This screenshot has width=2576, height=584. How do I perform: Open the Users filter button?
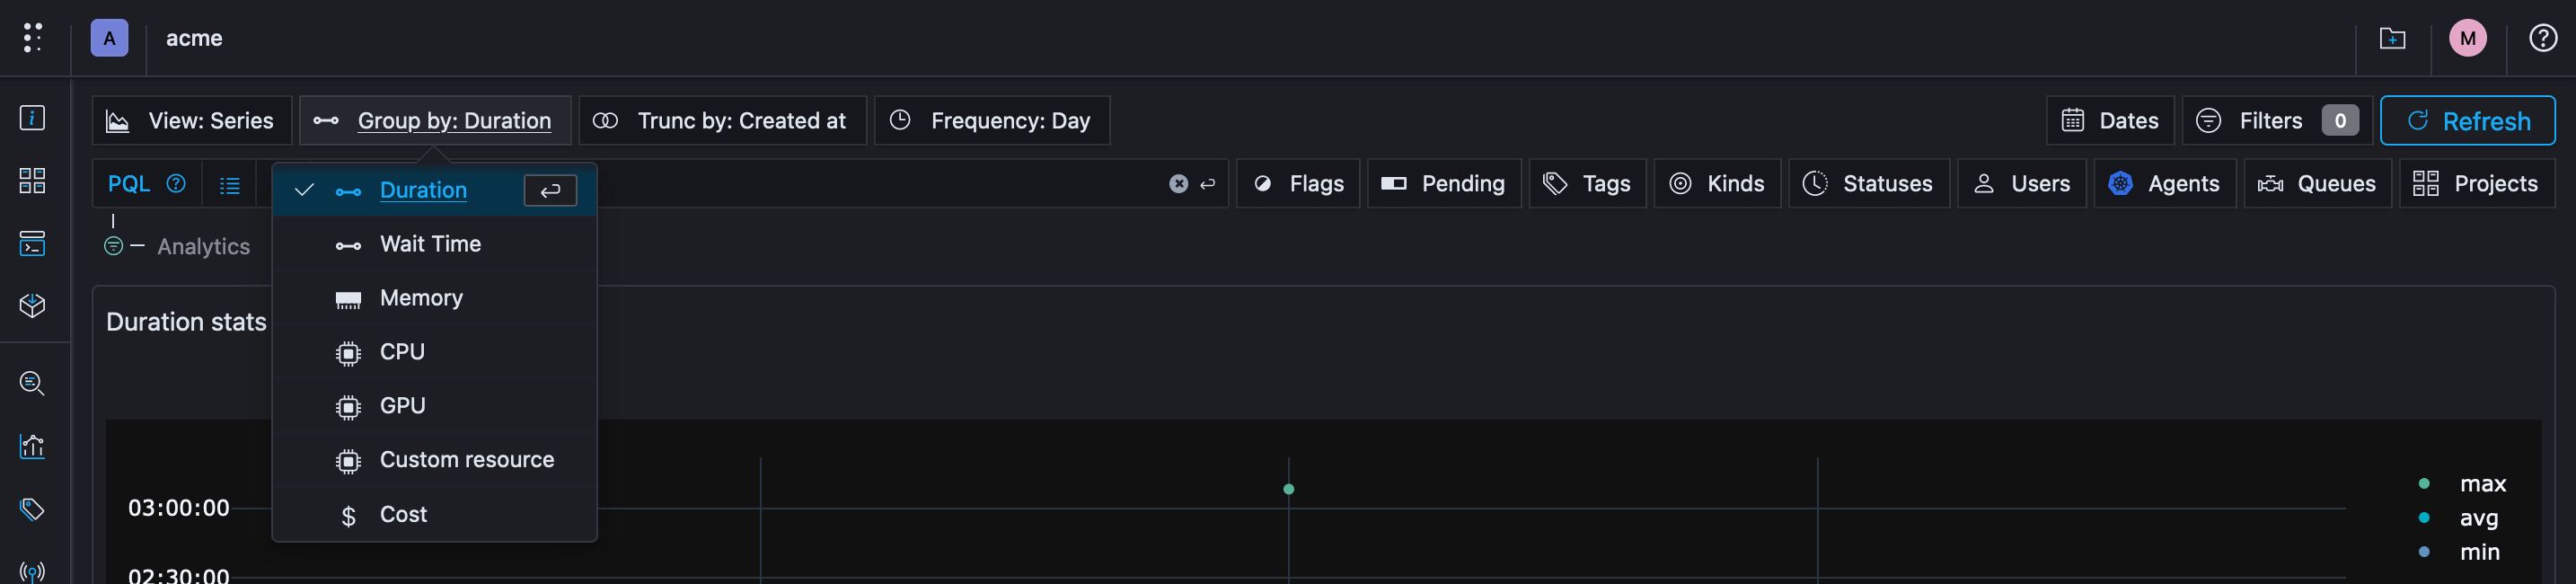[2022, 183]
